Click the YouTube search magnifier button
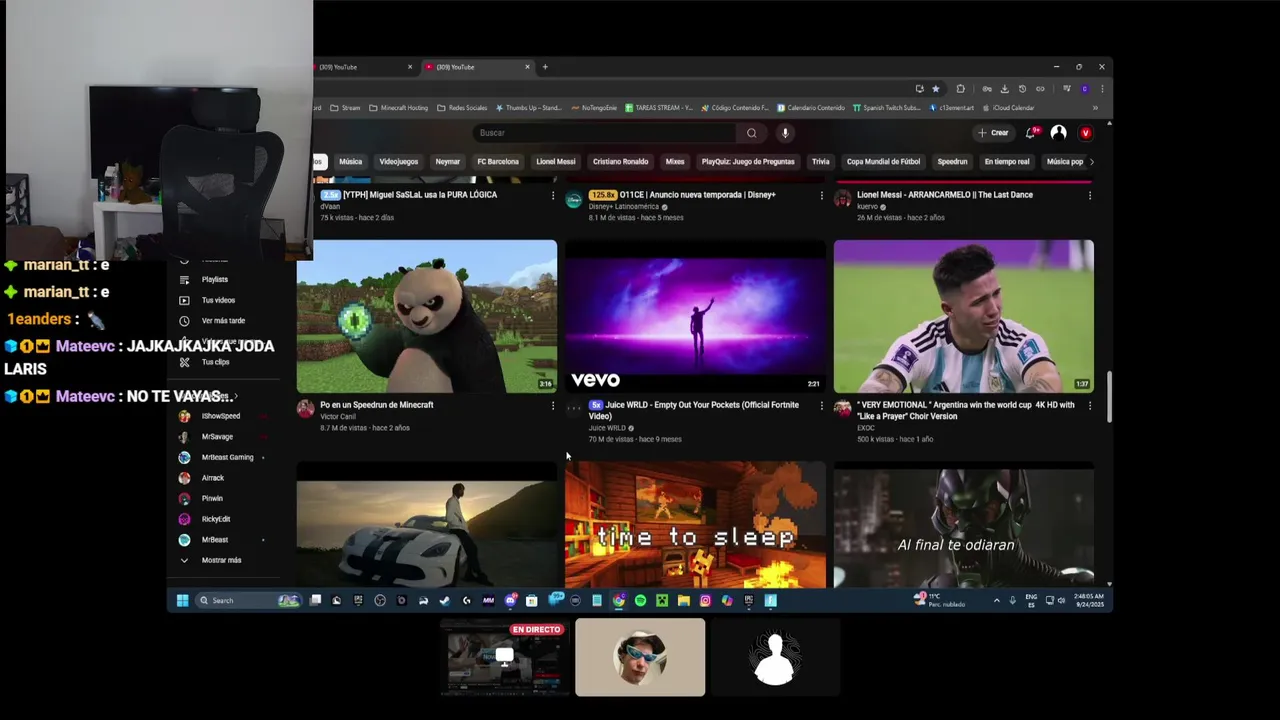Viewport: 1280px width, 720px height. tap(751, 133)
